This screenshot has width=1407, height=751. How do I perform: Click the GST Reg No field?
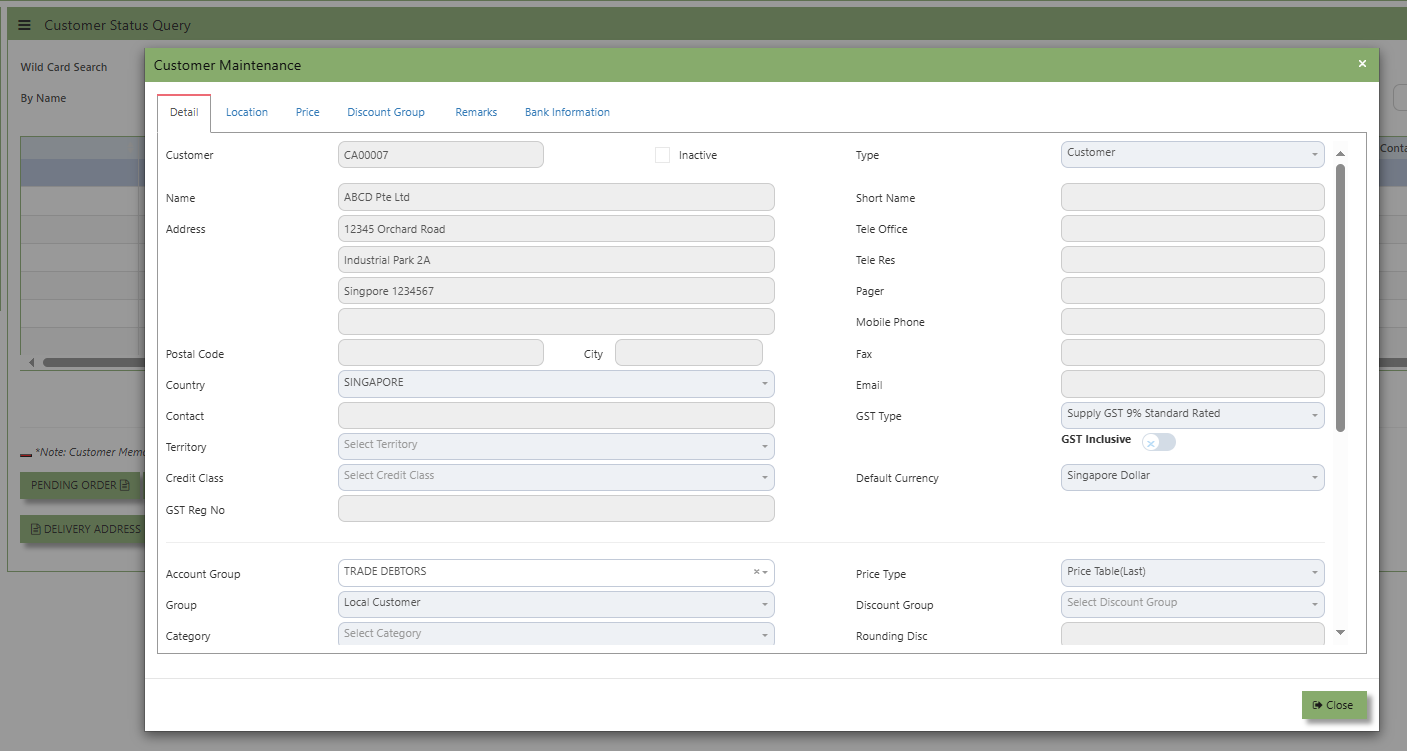click(556, 508)
